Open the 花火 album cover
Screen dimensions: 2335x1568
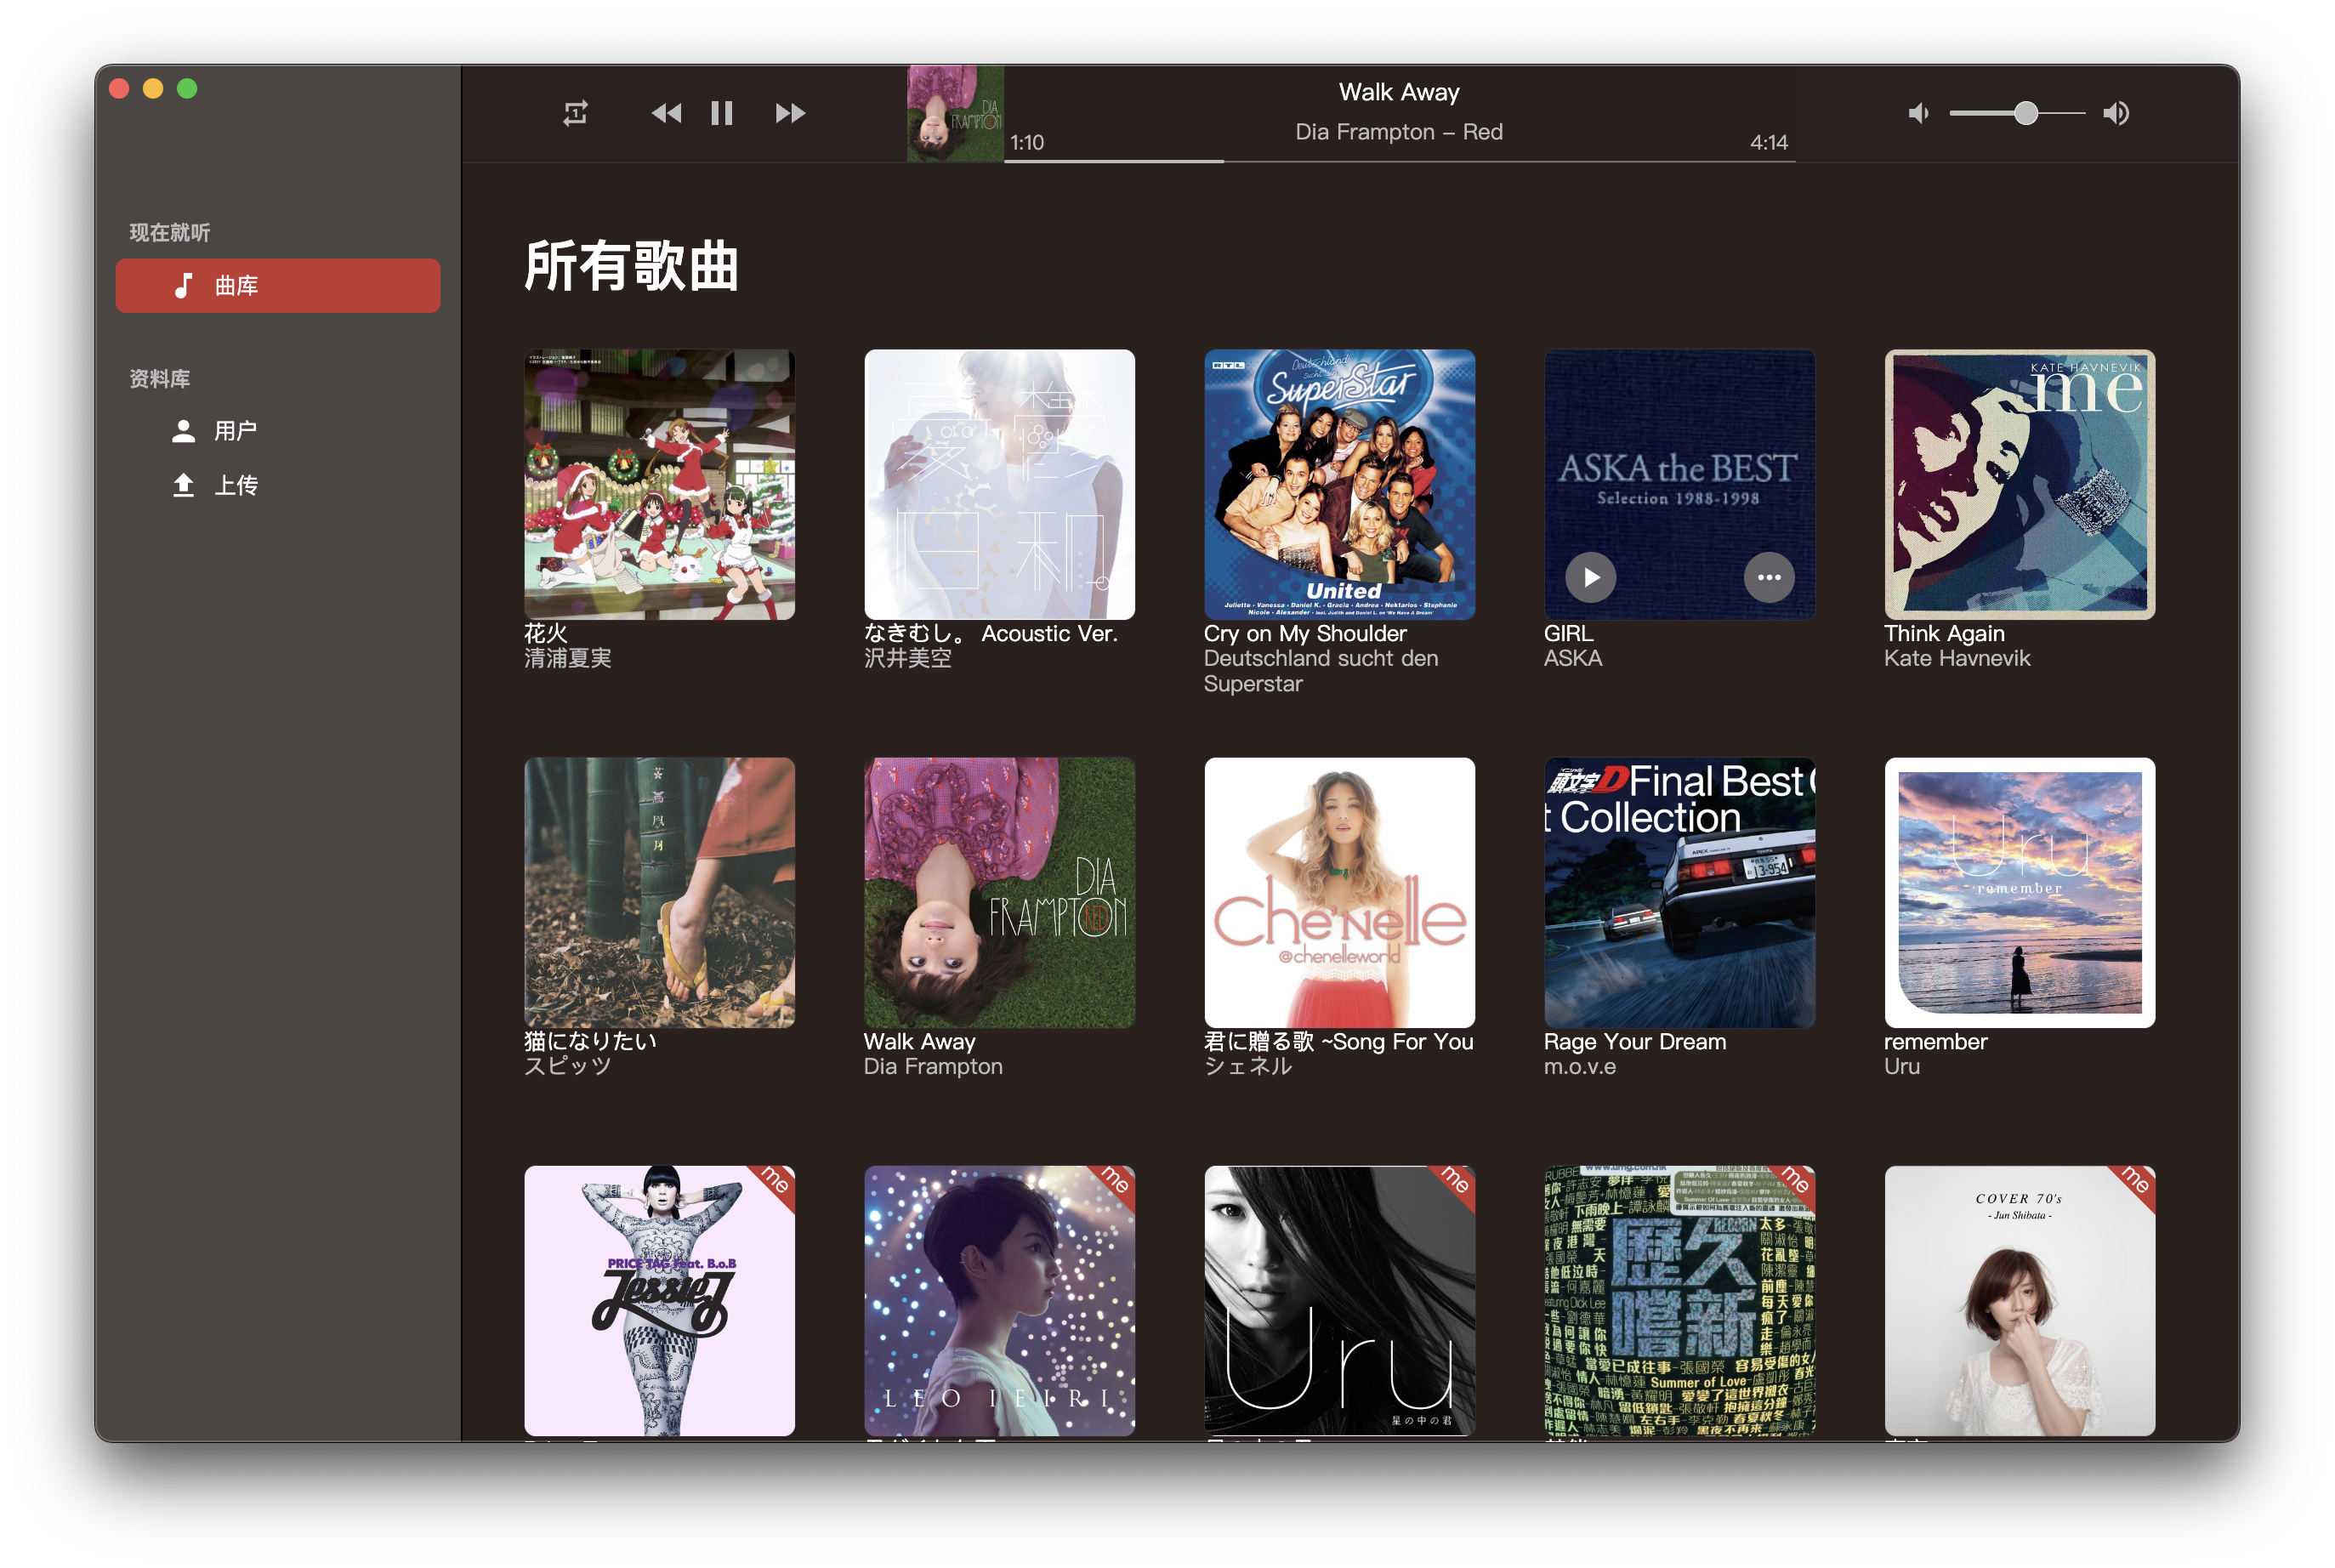click(659, 484)
